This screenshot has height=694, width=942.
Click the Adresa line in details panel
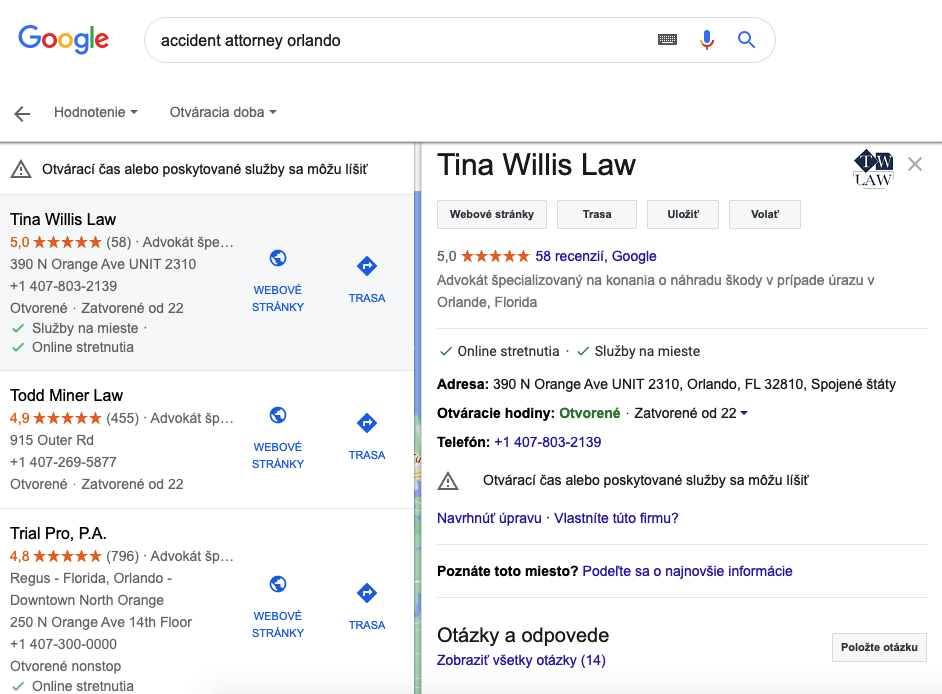click(666, 385)
